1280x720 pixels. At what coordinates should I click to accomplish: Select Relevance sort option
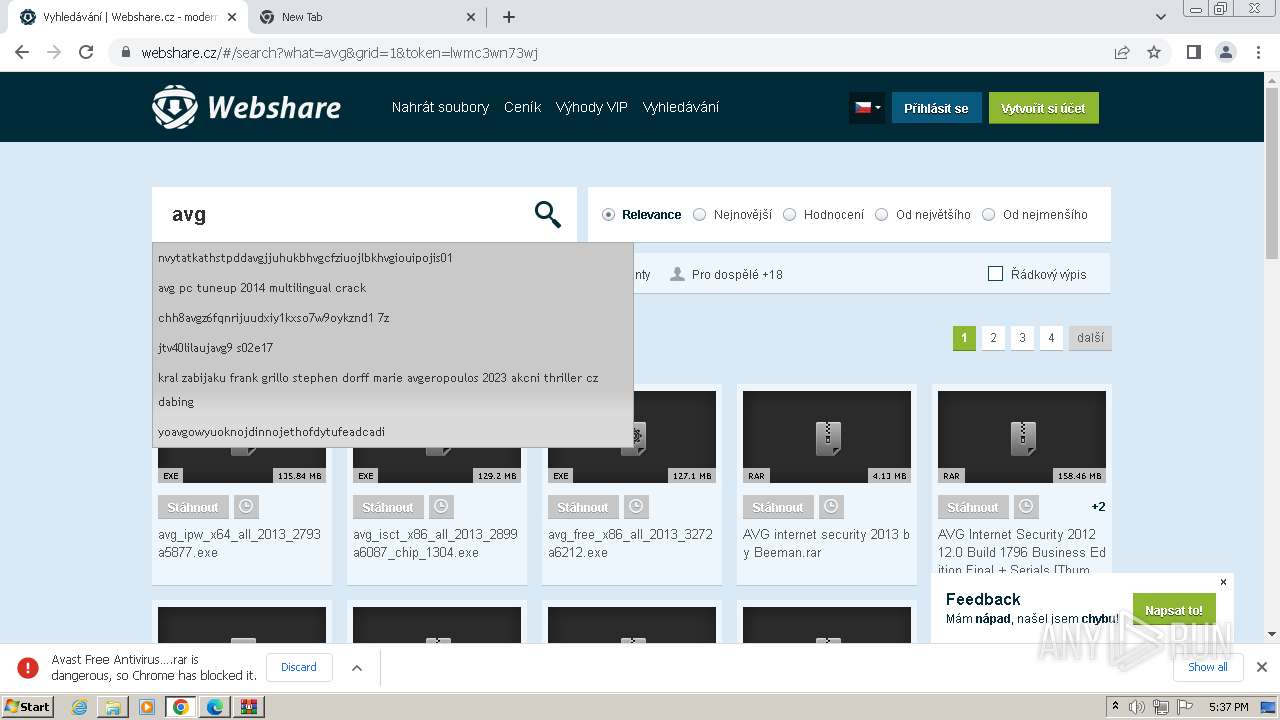[608, 215]
